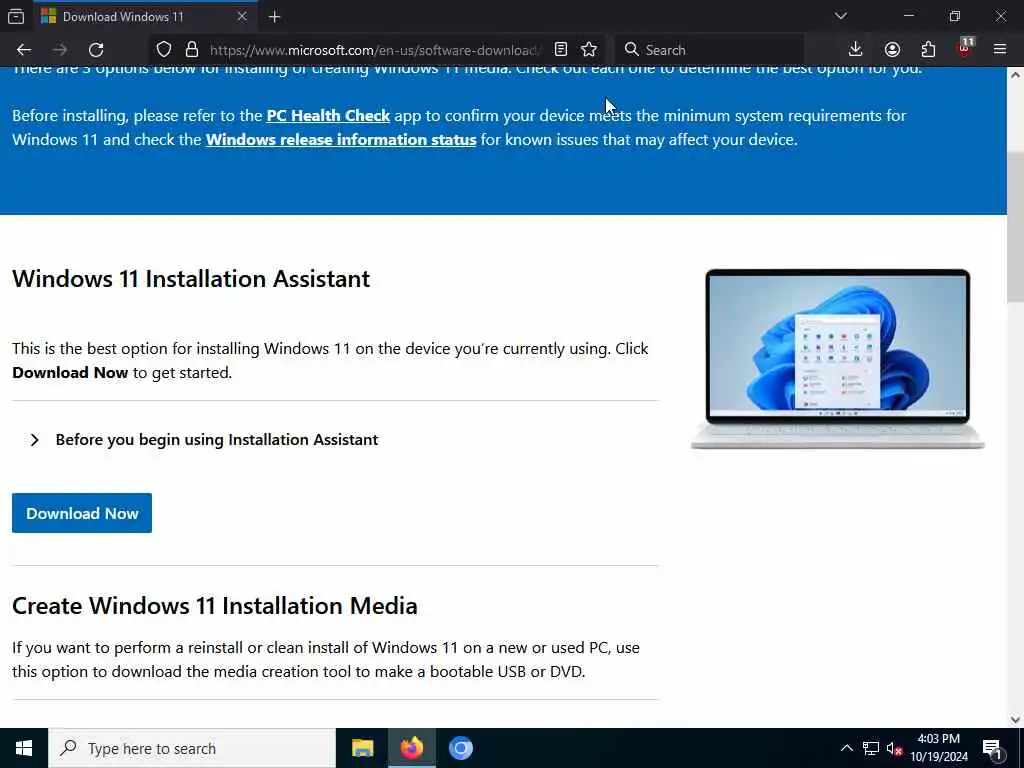Open the notification center icon

992,748
